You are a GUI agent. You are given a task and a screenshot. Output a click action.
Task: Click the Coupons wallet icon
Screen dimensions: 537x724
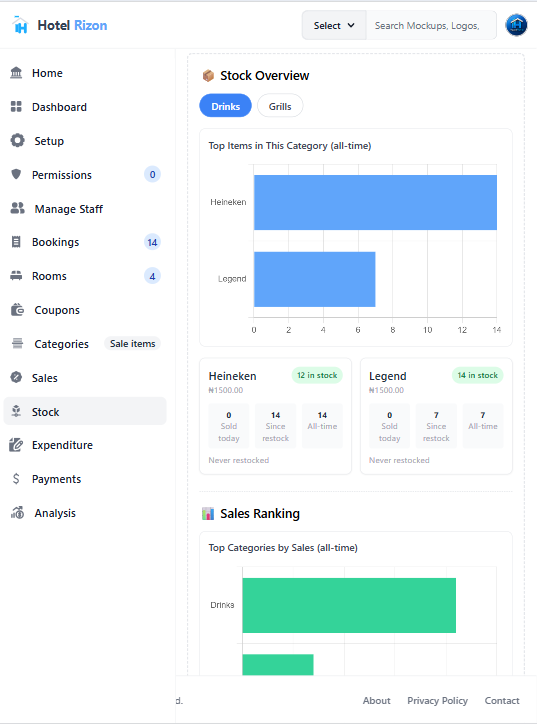(18, 309)
